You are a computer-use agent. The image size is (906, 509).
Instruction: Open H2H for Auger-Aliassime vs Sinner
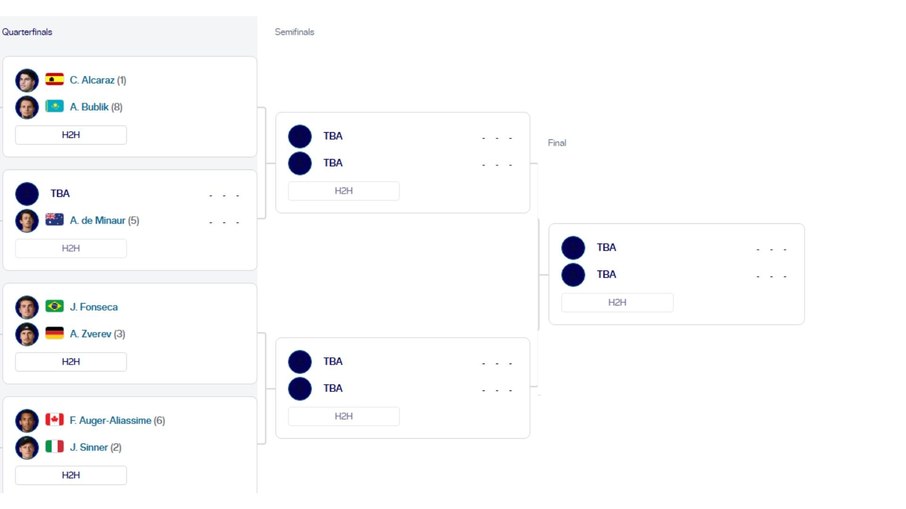pyautogui.click(x=71, y=475)
